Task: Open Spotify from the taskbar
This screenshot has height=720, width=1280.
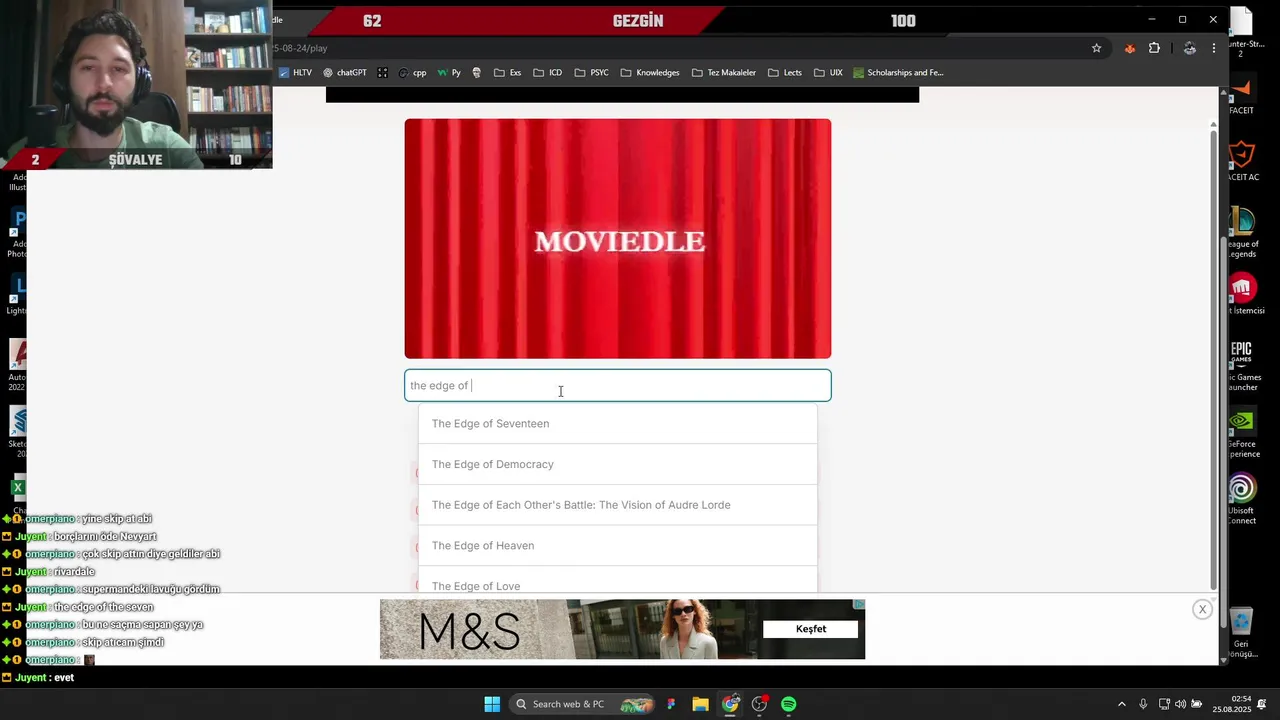Action: point(789,704)
